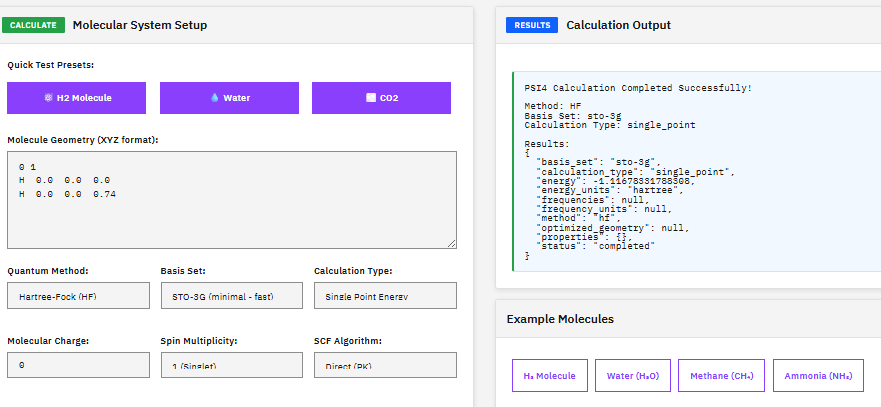Open the Calculation Type dropdown
This screenshot has width=881, height=407.
click(x=385, y=296)
